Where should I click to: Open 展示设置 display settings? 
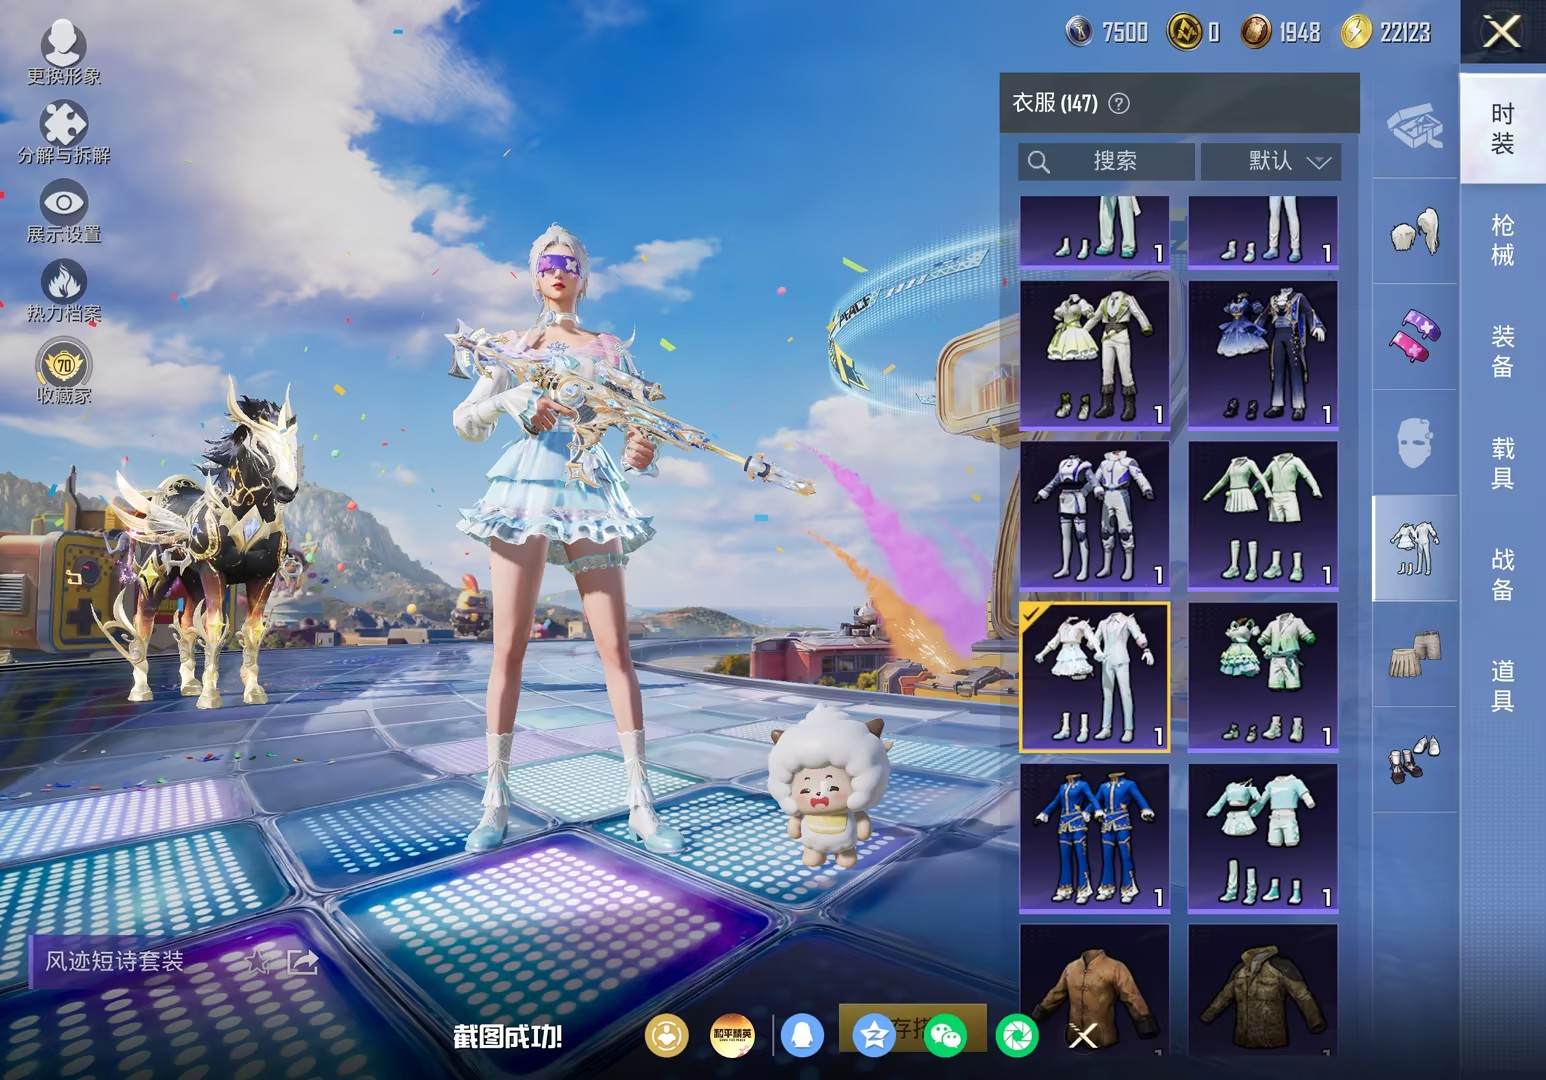coord(63,212)
